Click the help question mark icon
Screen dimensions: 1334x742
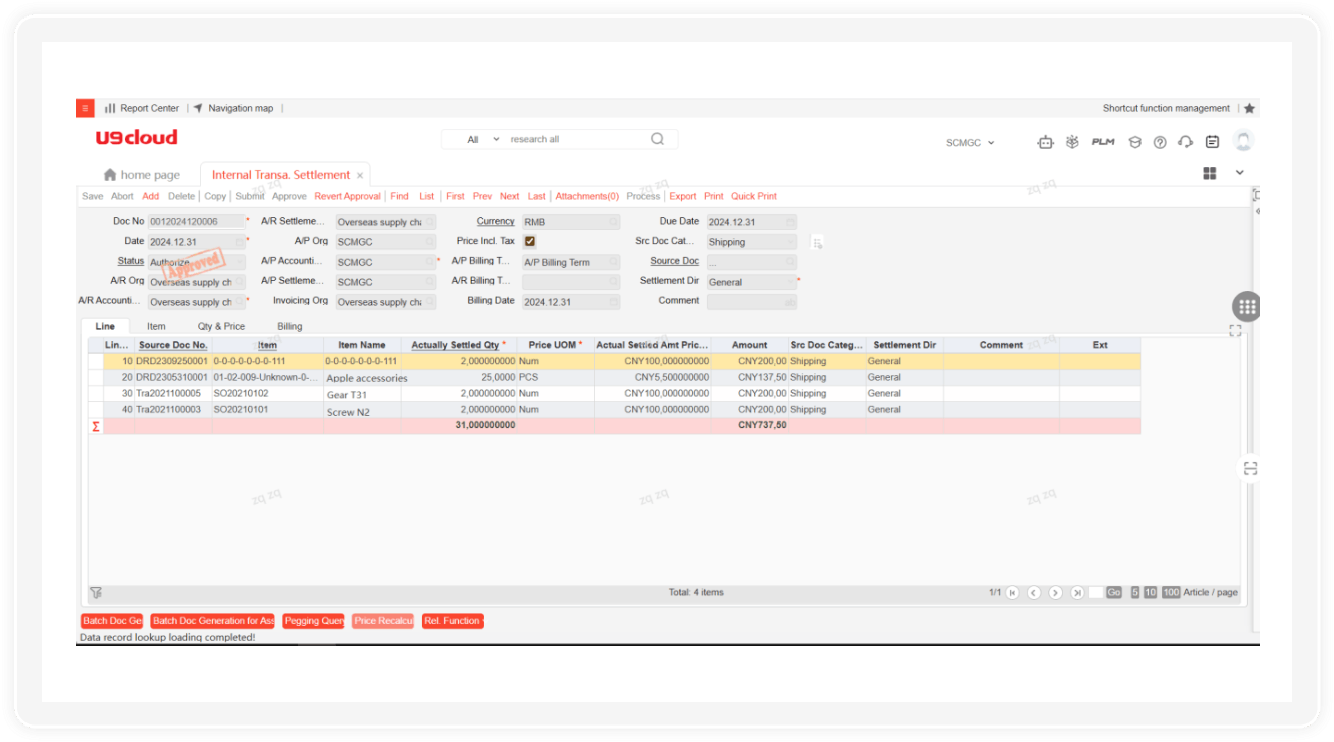point(1160,142)
